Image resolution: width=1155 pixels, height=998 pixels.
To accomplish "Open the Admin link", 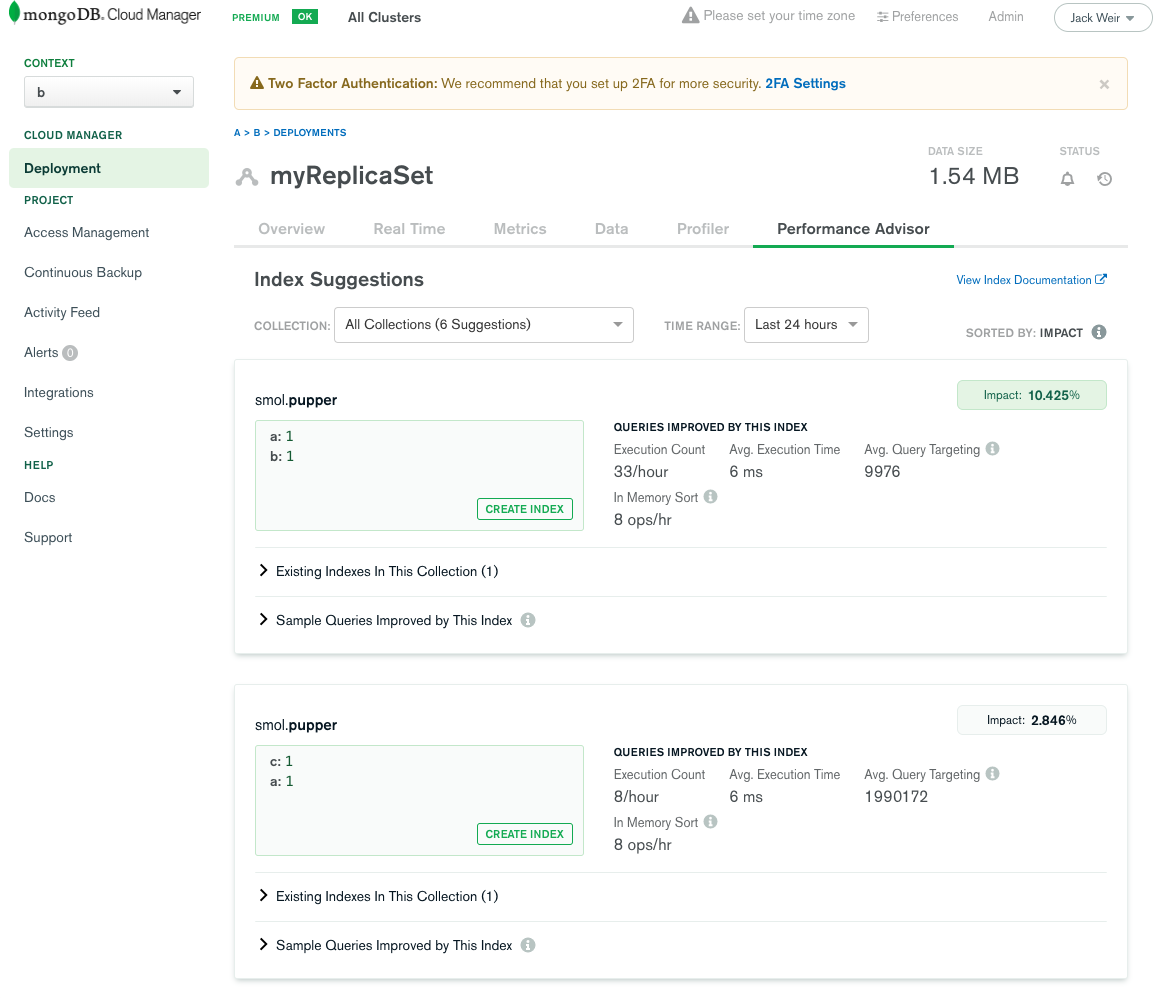I will 1005,16.
